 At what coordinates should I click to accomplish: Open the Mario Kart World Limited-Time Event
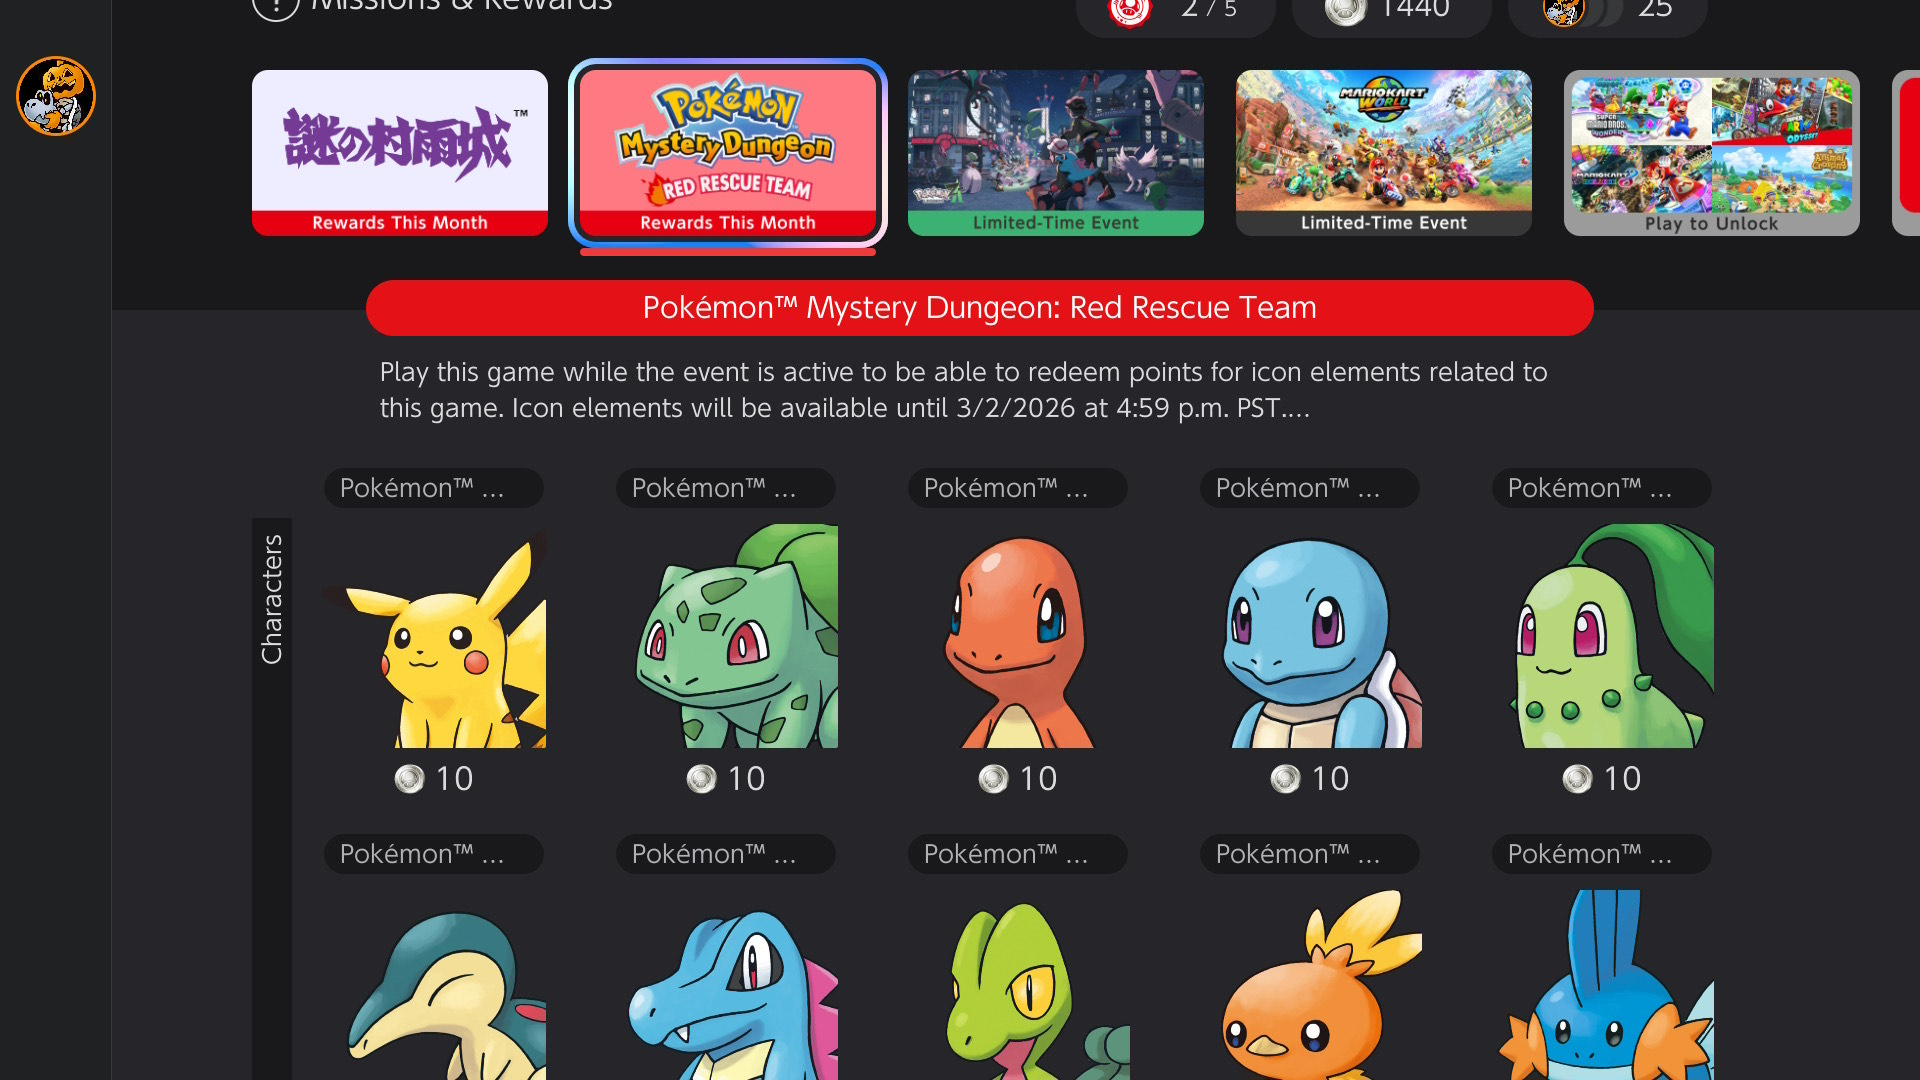coord(1384,152)
